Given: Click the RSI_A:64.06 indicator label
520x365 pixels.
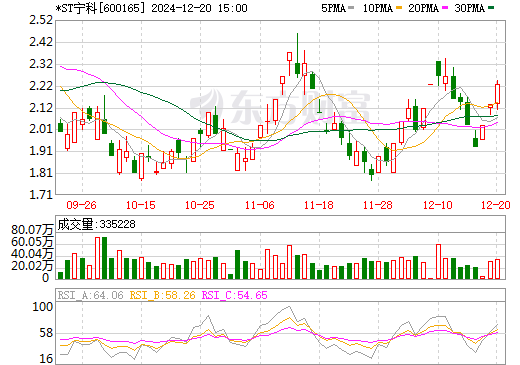Looking at the screenshot, I should pos(90,295).
